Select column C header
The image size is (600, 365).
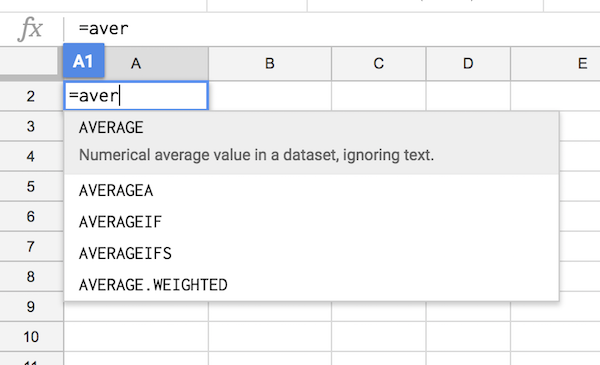pos(378,64)
